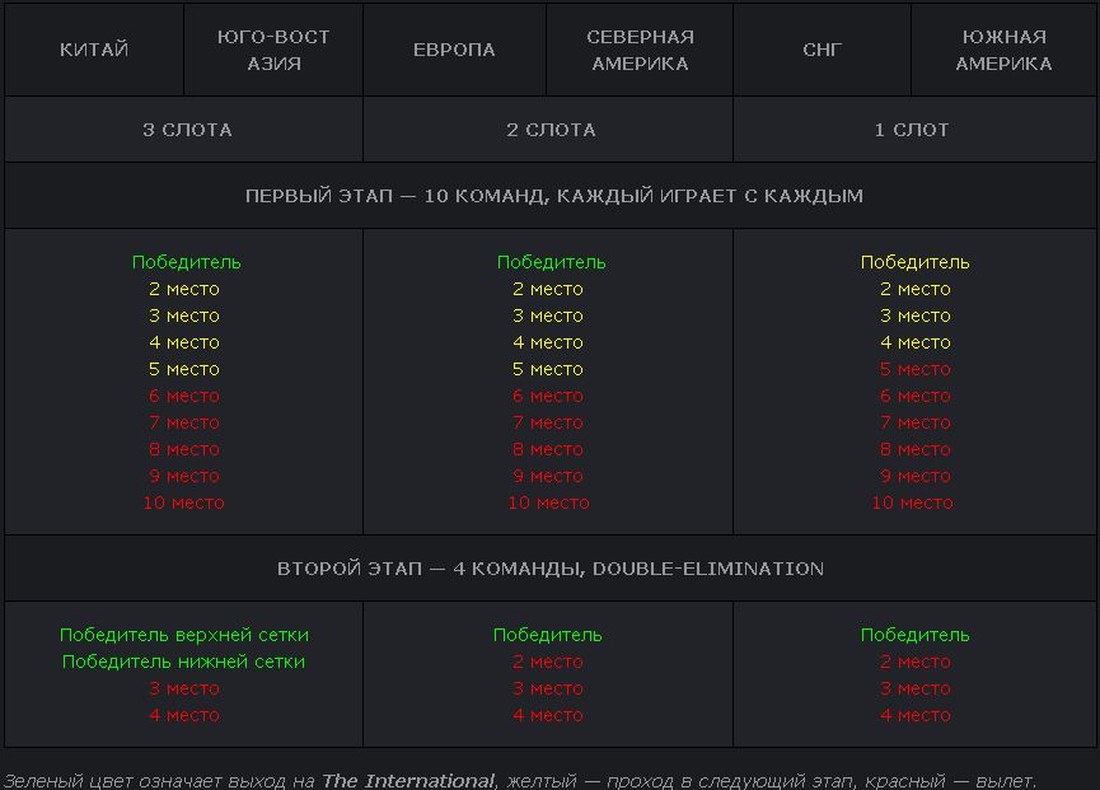
Task: Select the СЕВЕРНАЯ АМЕРИКА header cell
Action: (640, 50)
